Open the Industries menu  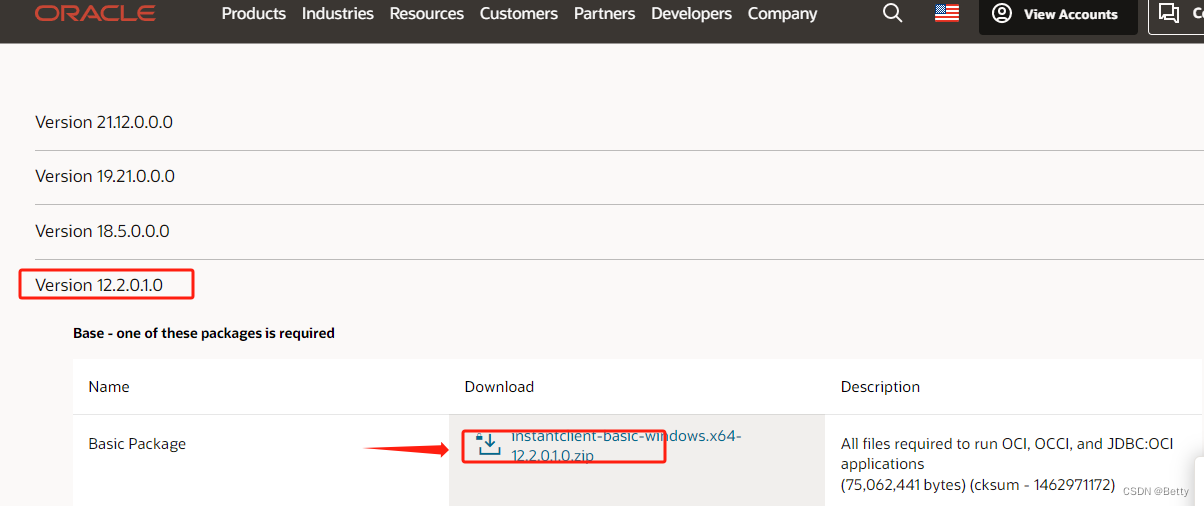point(337,14)
